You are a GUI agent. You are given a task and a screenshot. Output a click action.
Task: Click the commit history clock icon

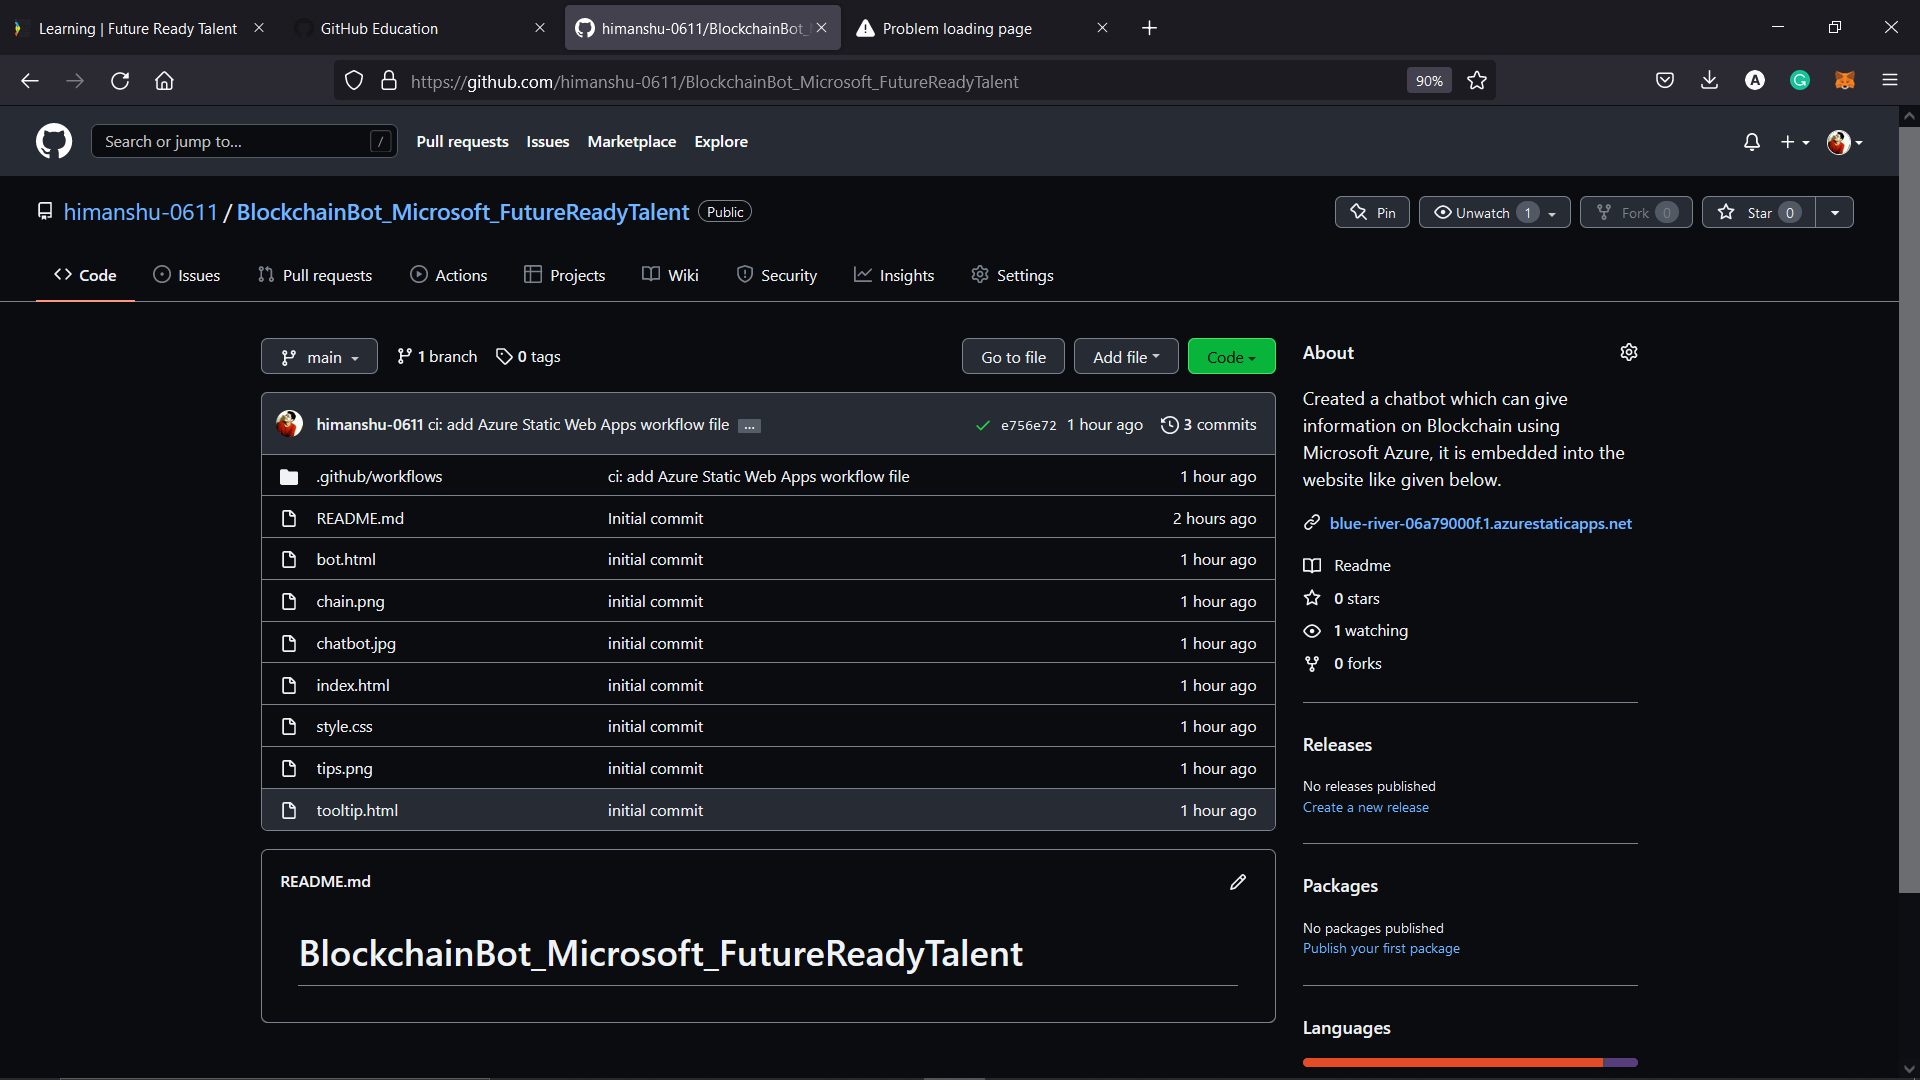pos(1169,425)
